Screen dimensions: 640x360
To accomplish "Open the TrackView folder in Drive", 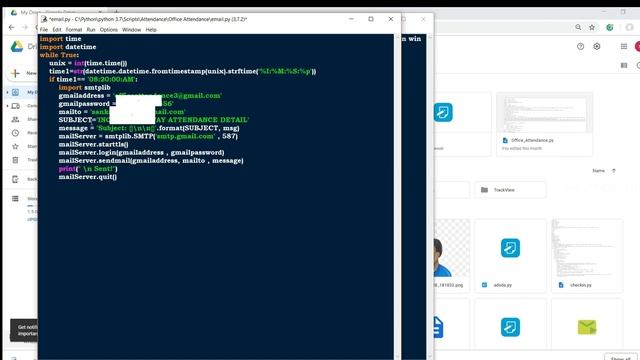I will click(510, 190).
